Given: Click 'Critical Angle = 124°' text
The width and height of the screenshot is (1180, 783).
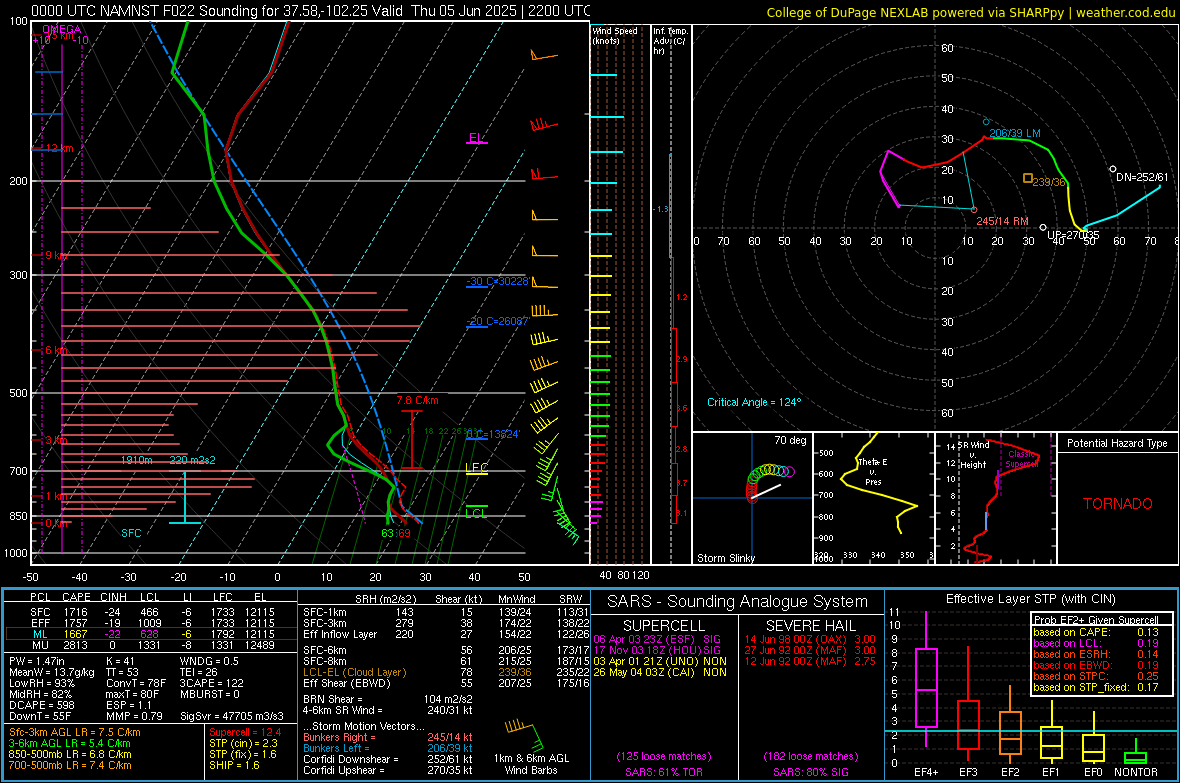Looking at the screenshot, I should tap(754, 402).
